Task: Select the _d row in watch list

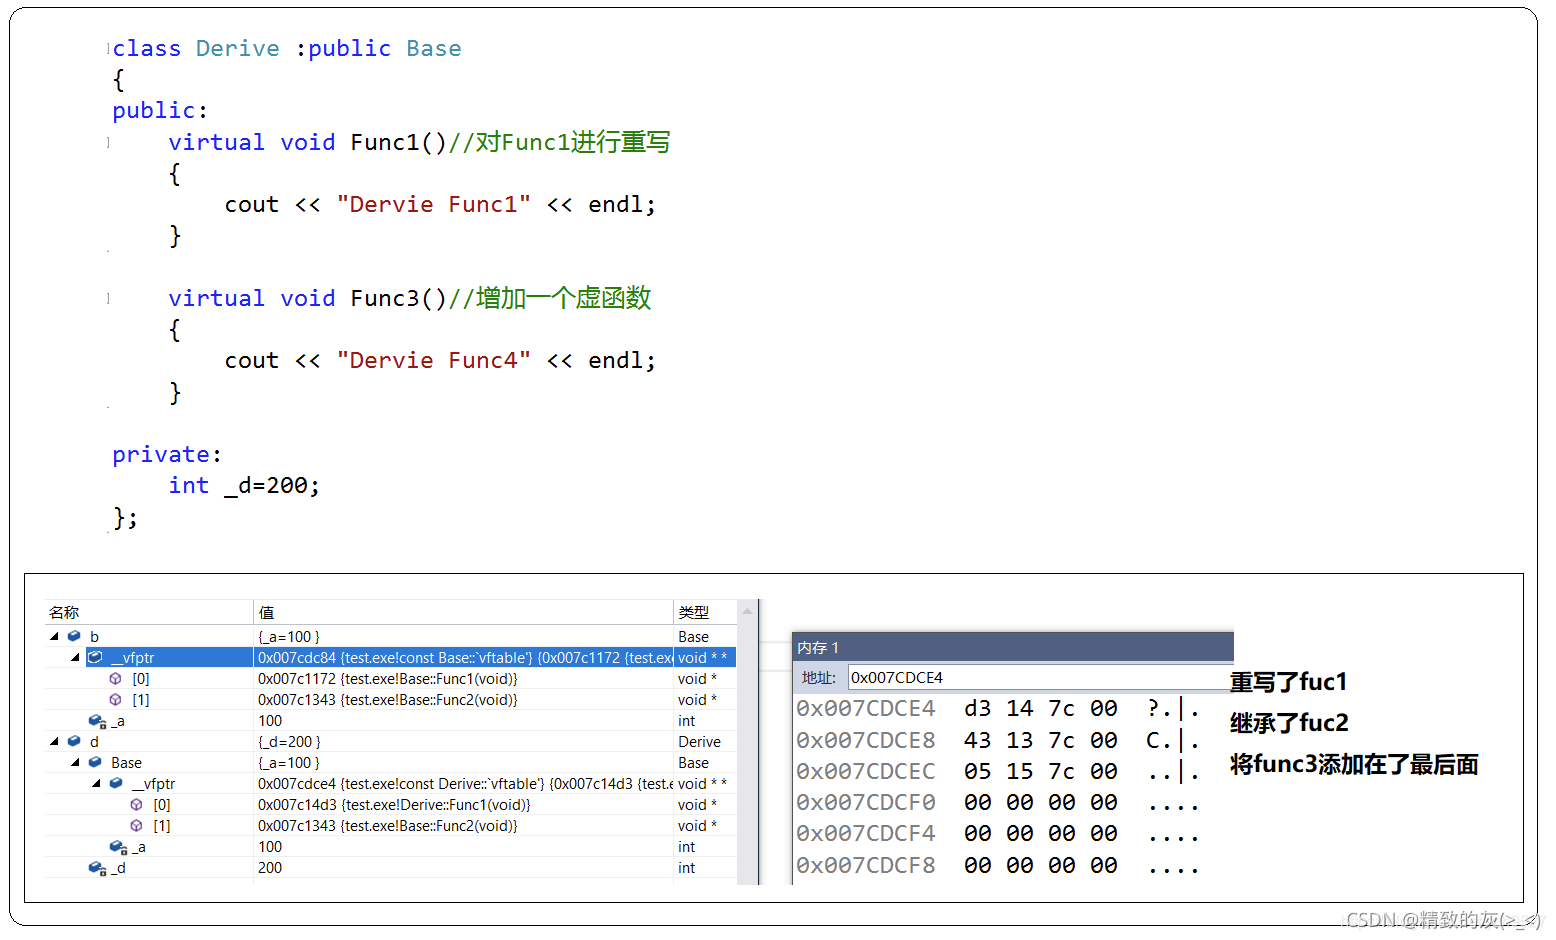Action: [x=391, y=868]
